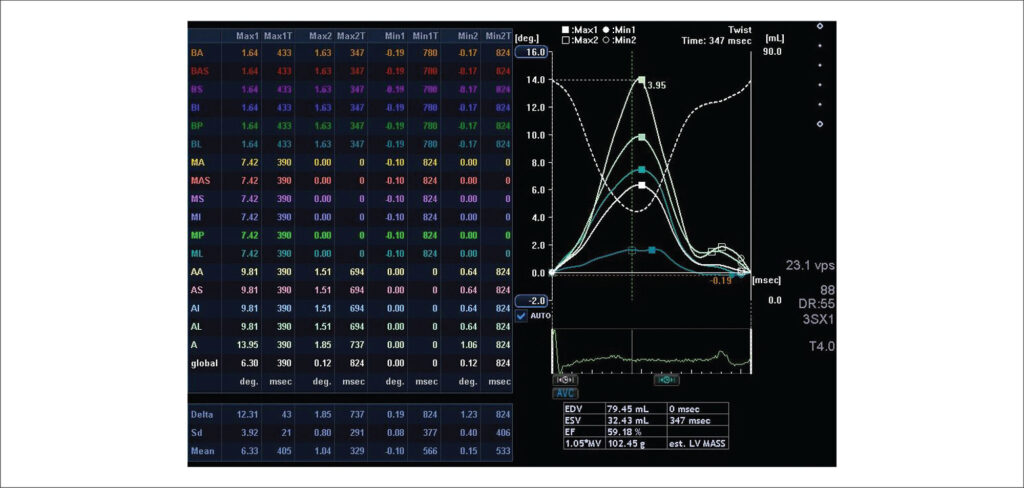The width and height of the screenshot is (1024, 488).
Task: Click the Min1 column header
Action: click(x=394, y=35)
